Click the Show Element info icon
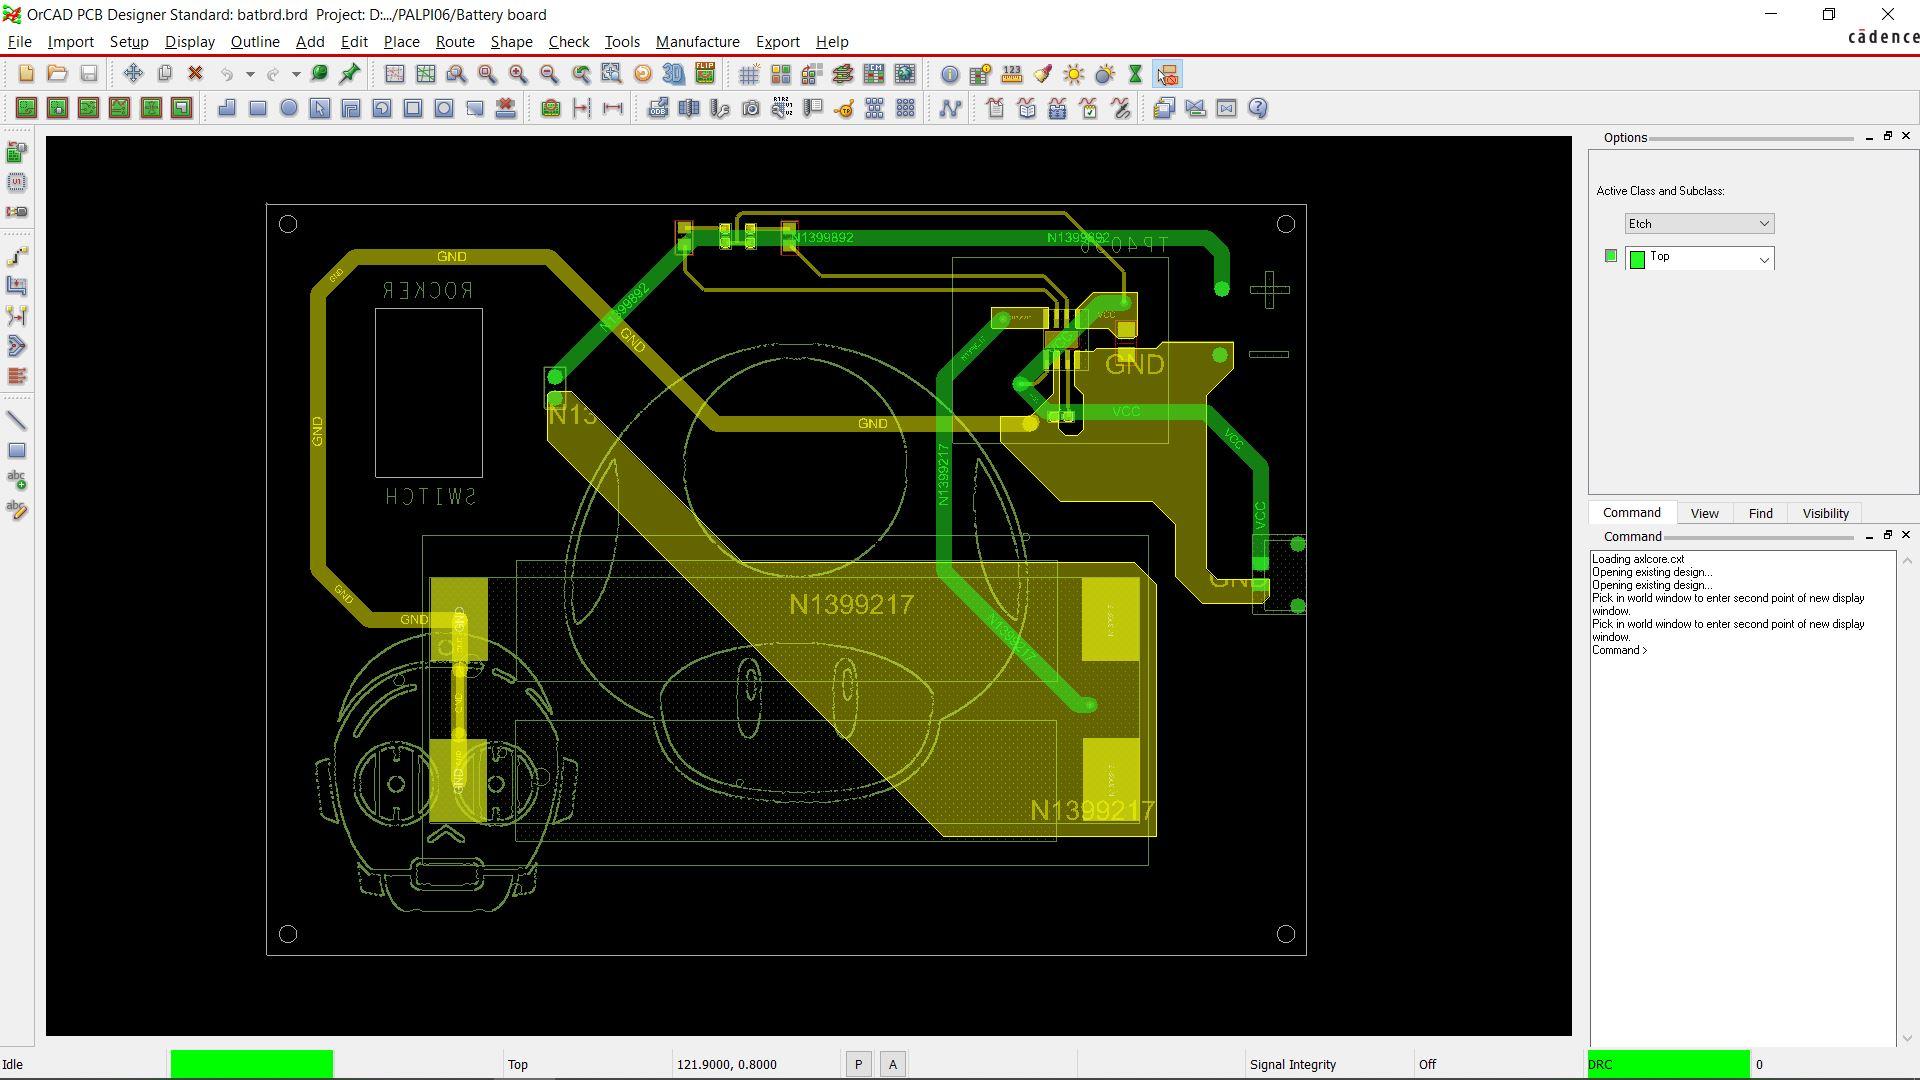The width and height of the screenshot is (1920, 1080). tap(950, 74)
